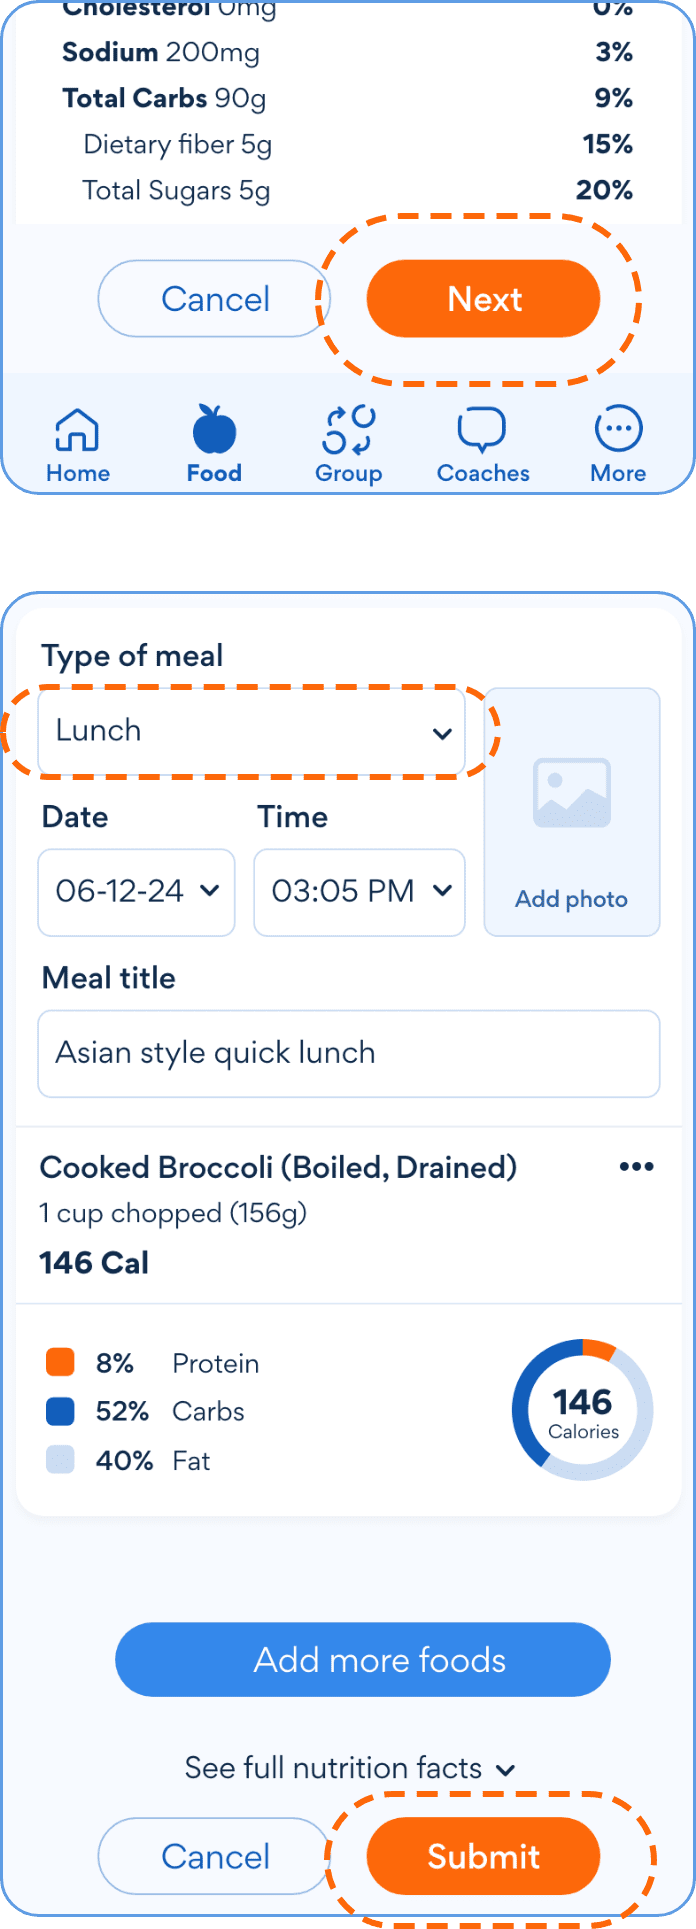Click the orange Protein color swatch
Viewport: 696px width, 1929px height.
pyautogui.click(x=60, y=1362)
